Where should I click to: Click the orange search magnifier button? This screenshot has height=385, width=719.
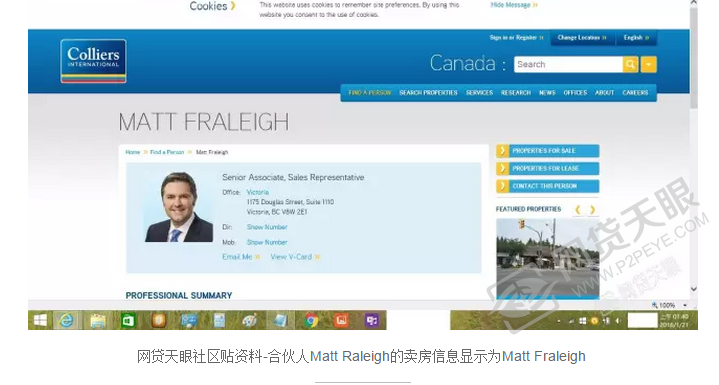click(x=631, y=65)
